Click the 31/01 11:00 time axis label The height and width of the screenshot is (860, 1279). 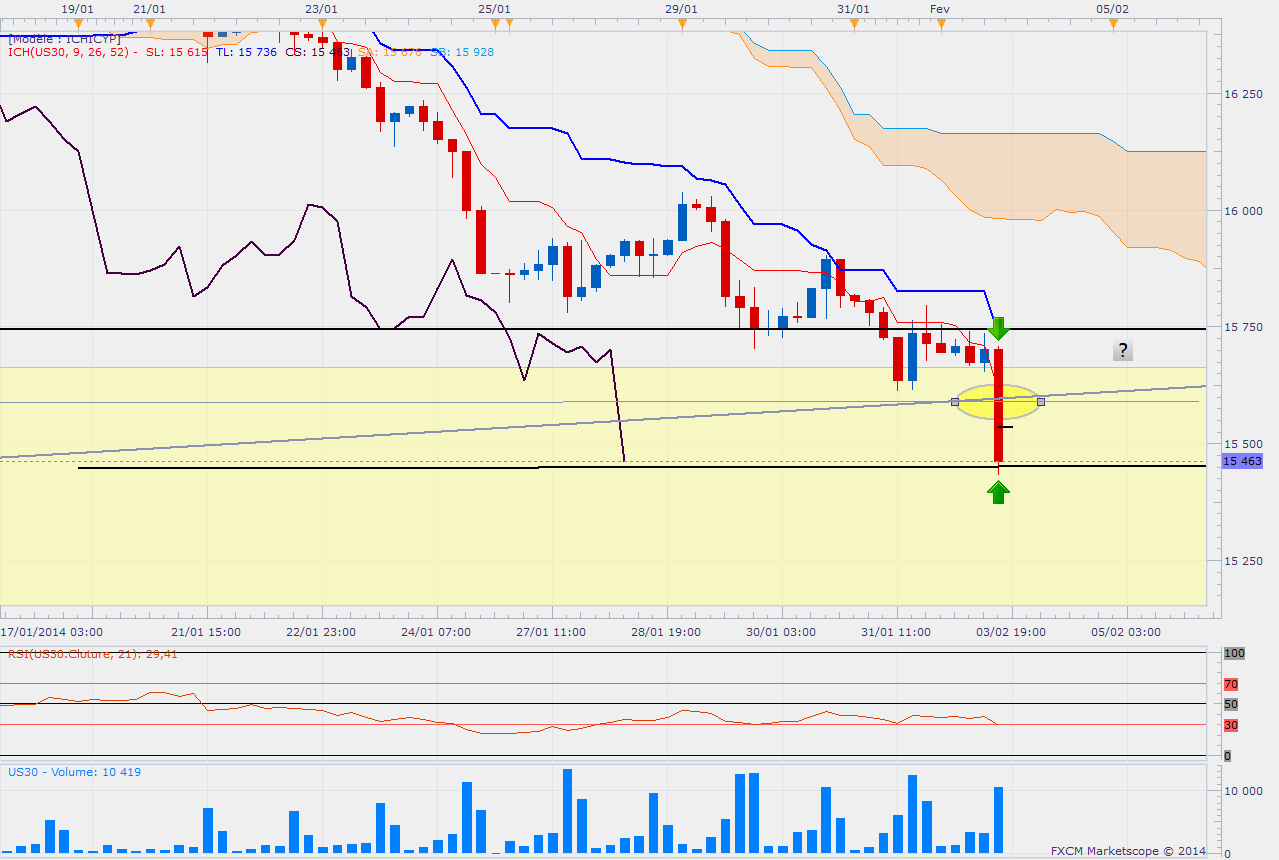coord(896,632)
